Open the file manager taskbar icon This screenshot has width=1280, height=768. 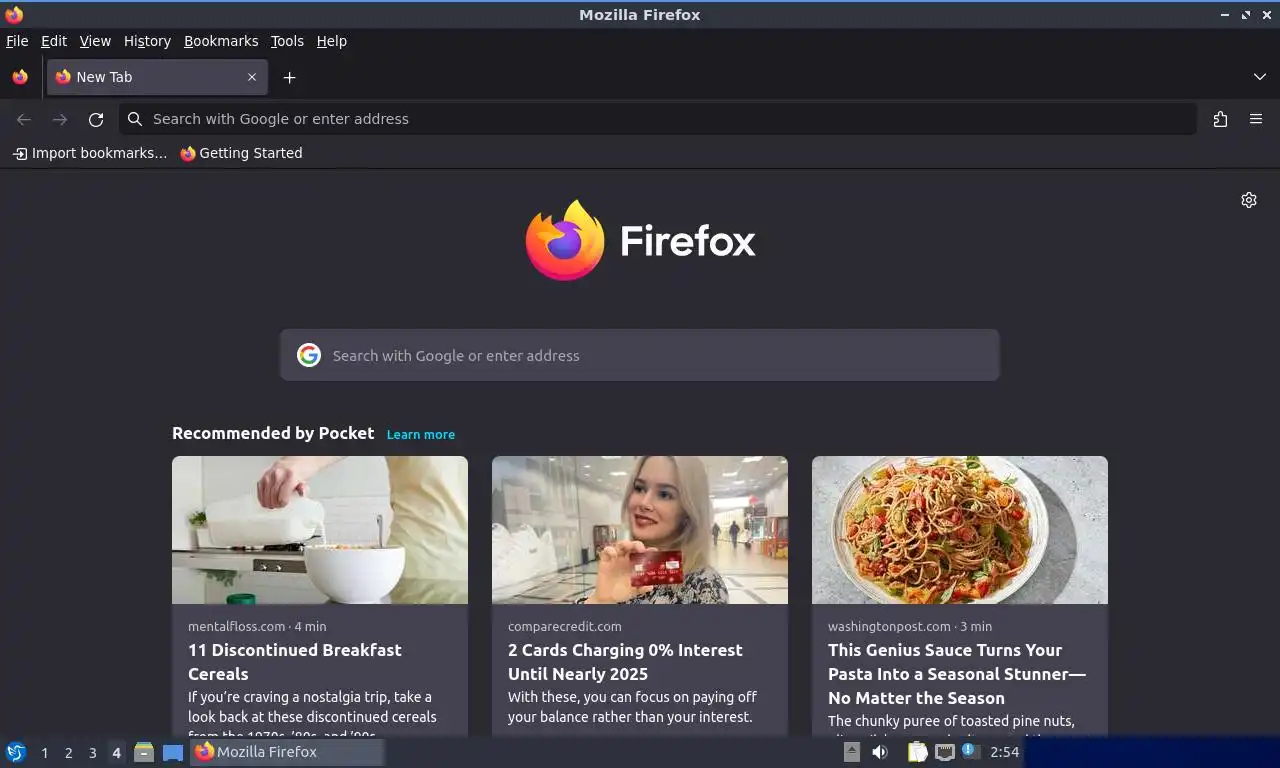coord(144,752)
